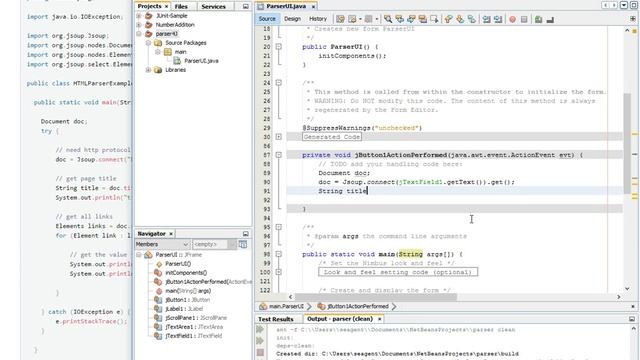The image size is (640, 360).
Task: Open the <empty> combo box in Navigator
Action: [214, 244]
